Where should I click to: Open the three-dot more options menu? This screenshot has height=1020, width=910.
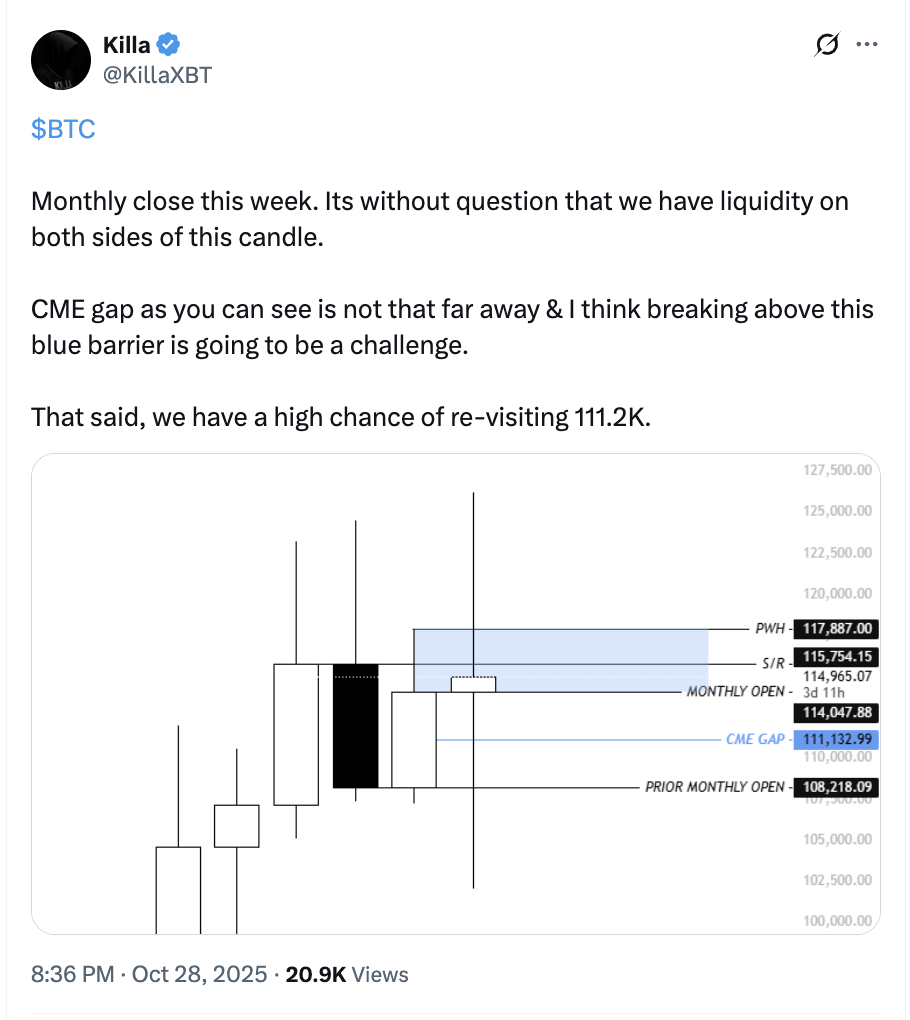867,45
